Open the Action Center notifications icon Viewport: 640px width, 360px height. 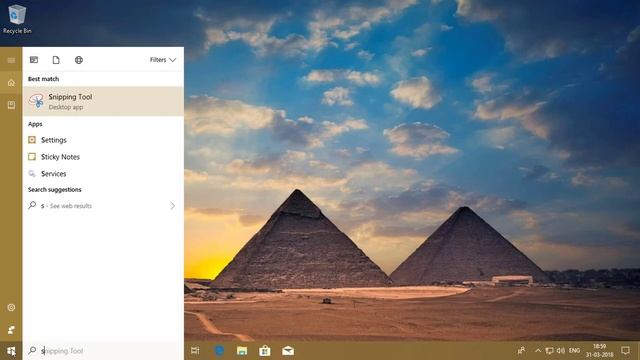click(x=625, y=351)
